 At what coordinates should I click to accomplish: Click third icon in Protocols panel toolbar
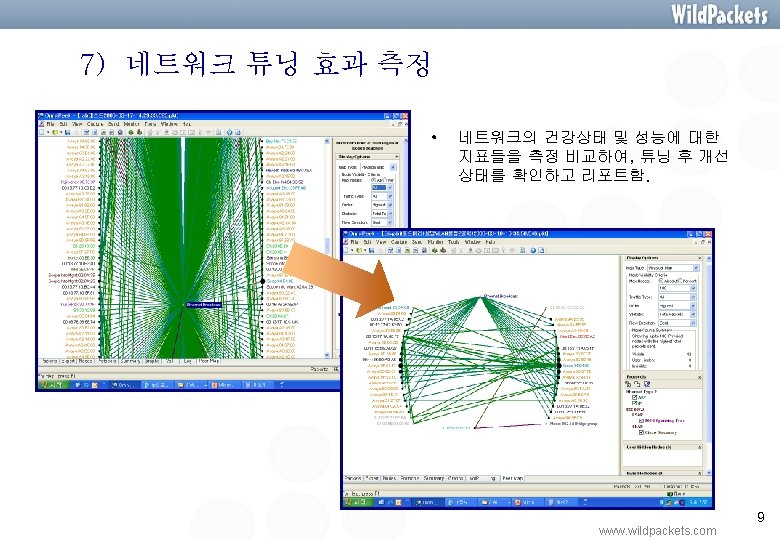(647, 384)
